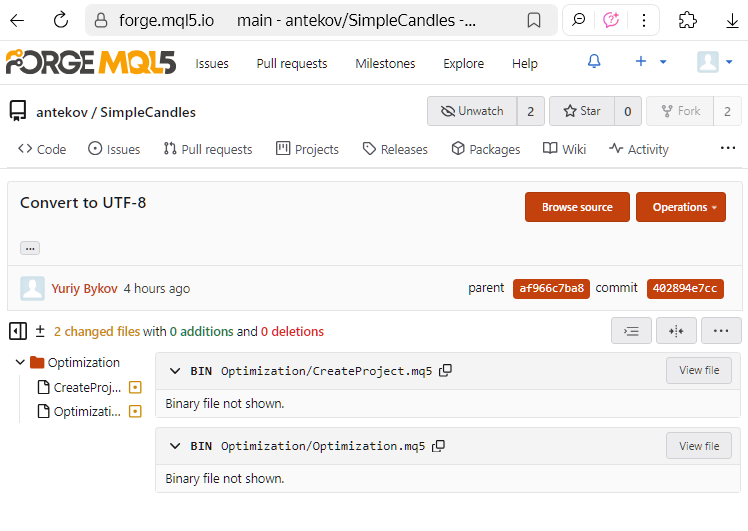
Task: Click the whitespace options diff button
Action: tap(676, 331)
